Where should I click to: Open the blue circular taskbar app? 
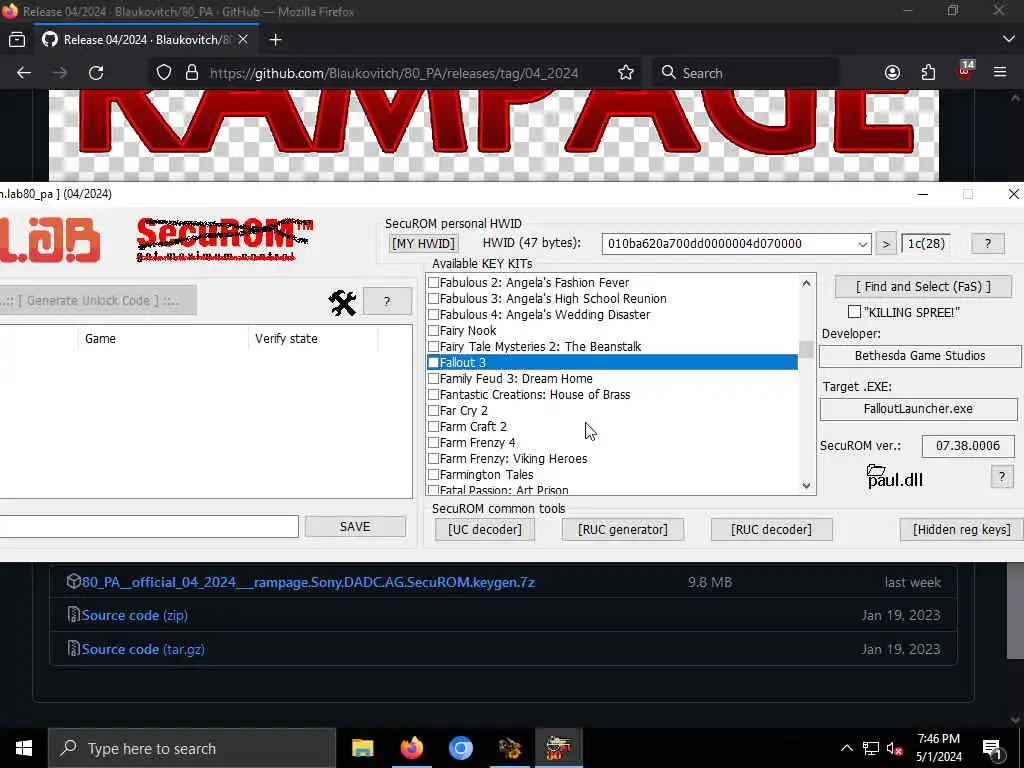click(x=460, y=748)
